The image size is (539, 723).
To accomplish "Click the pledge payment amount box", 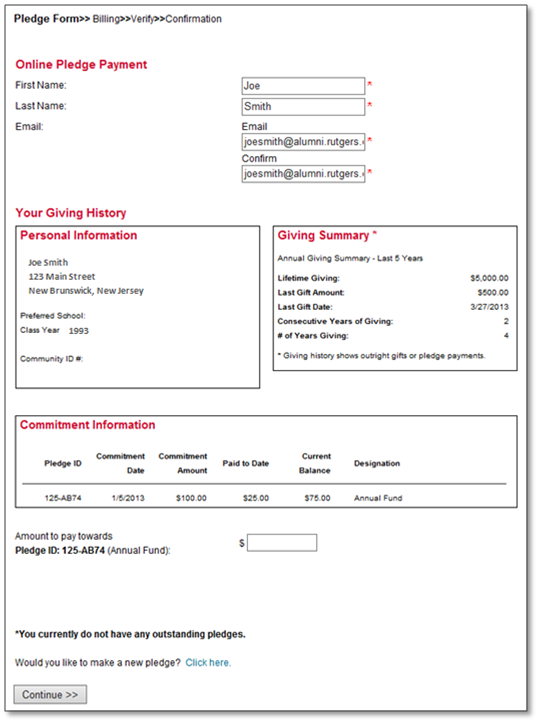I will 282,543.
